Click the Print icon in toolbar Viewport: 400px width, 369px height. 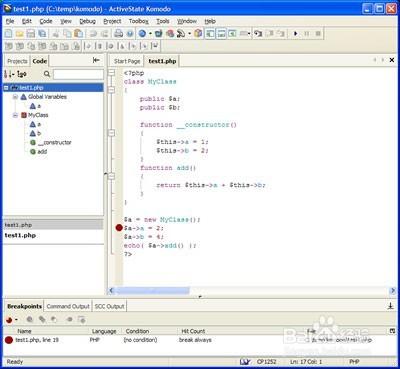(118, 33)
